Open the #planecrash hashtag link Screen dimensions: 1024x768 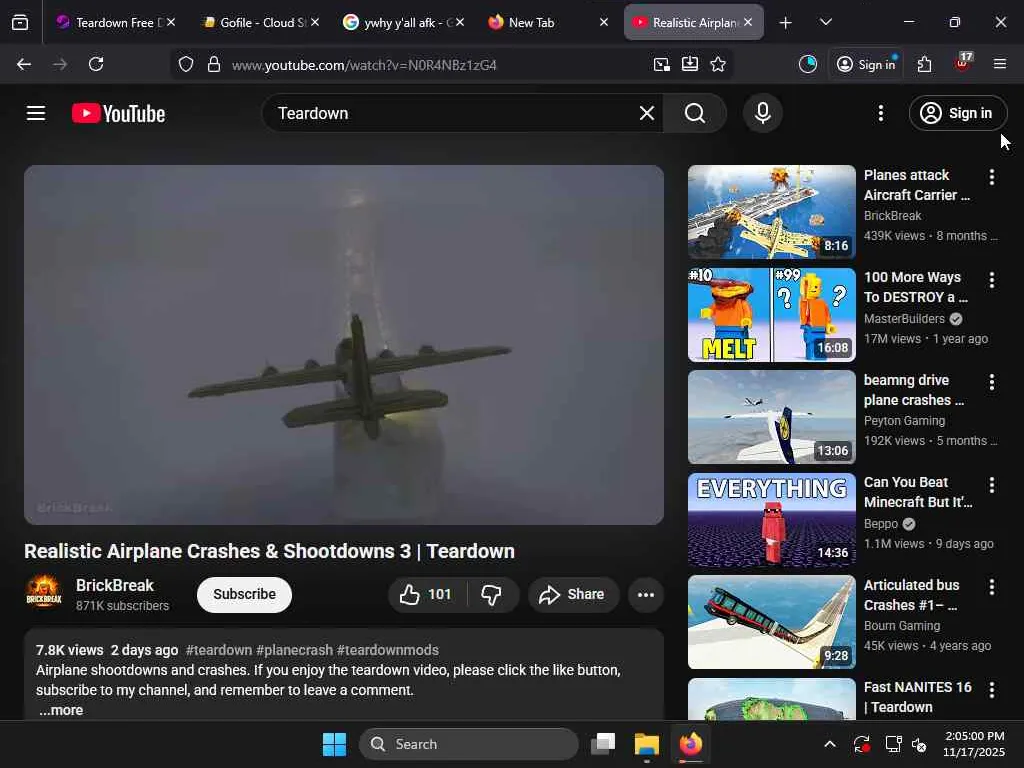click(295, 650)
